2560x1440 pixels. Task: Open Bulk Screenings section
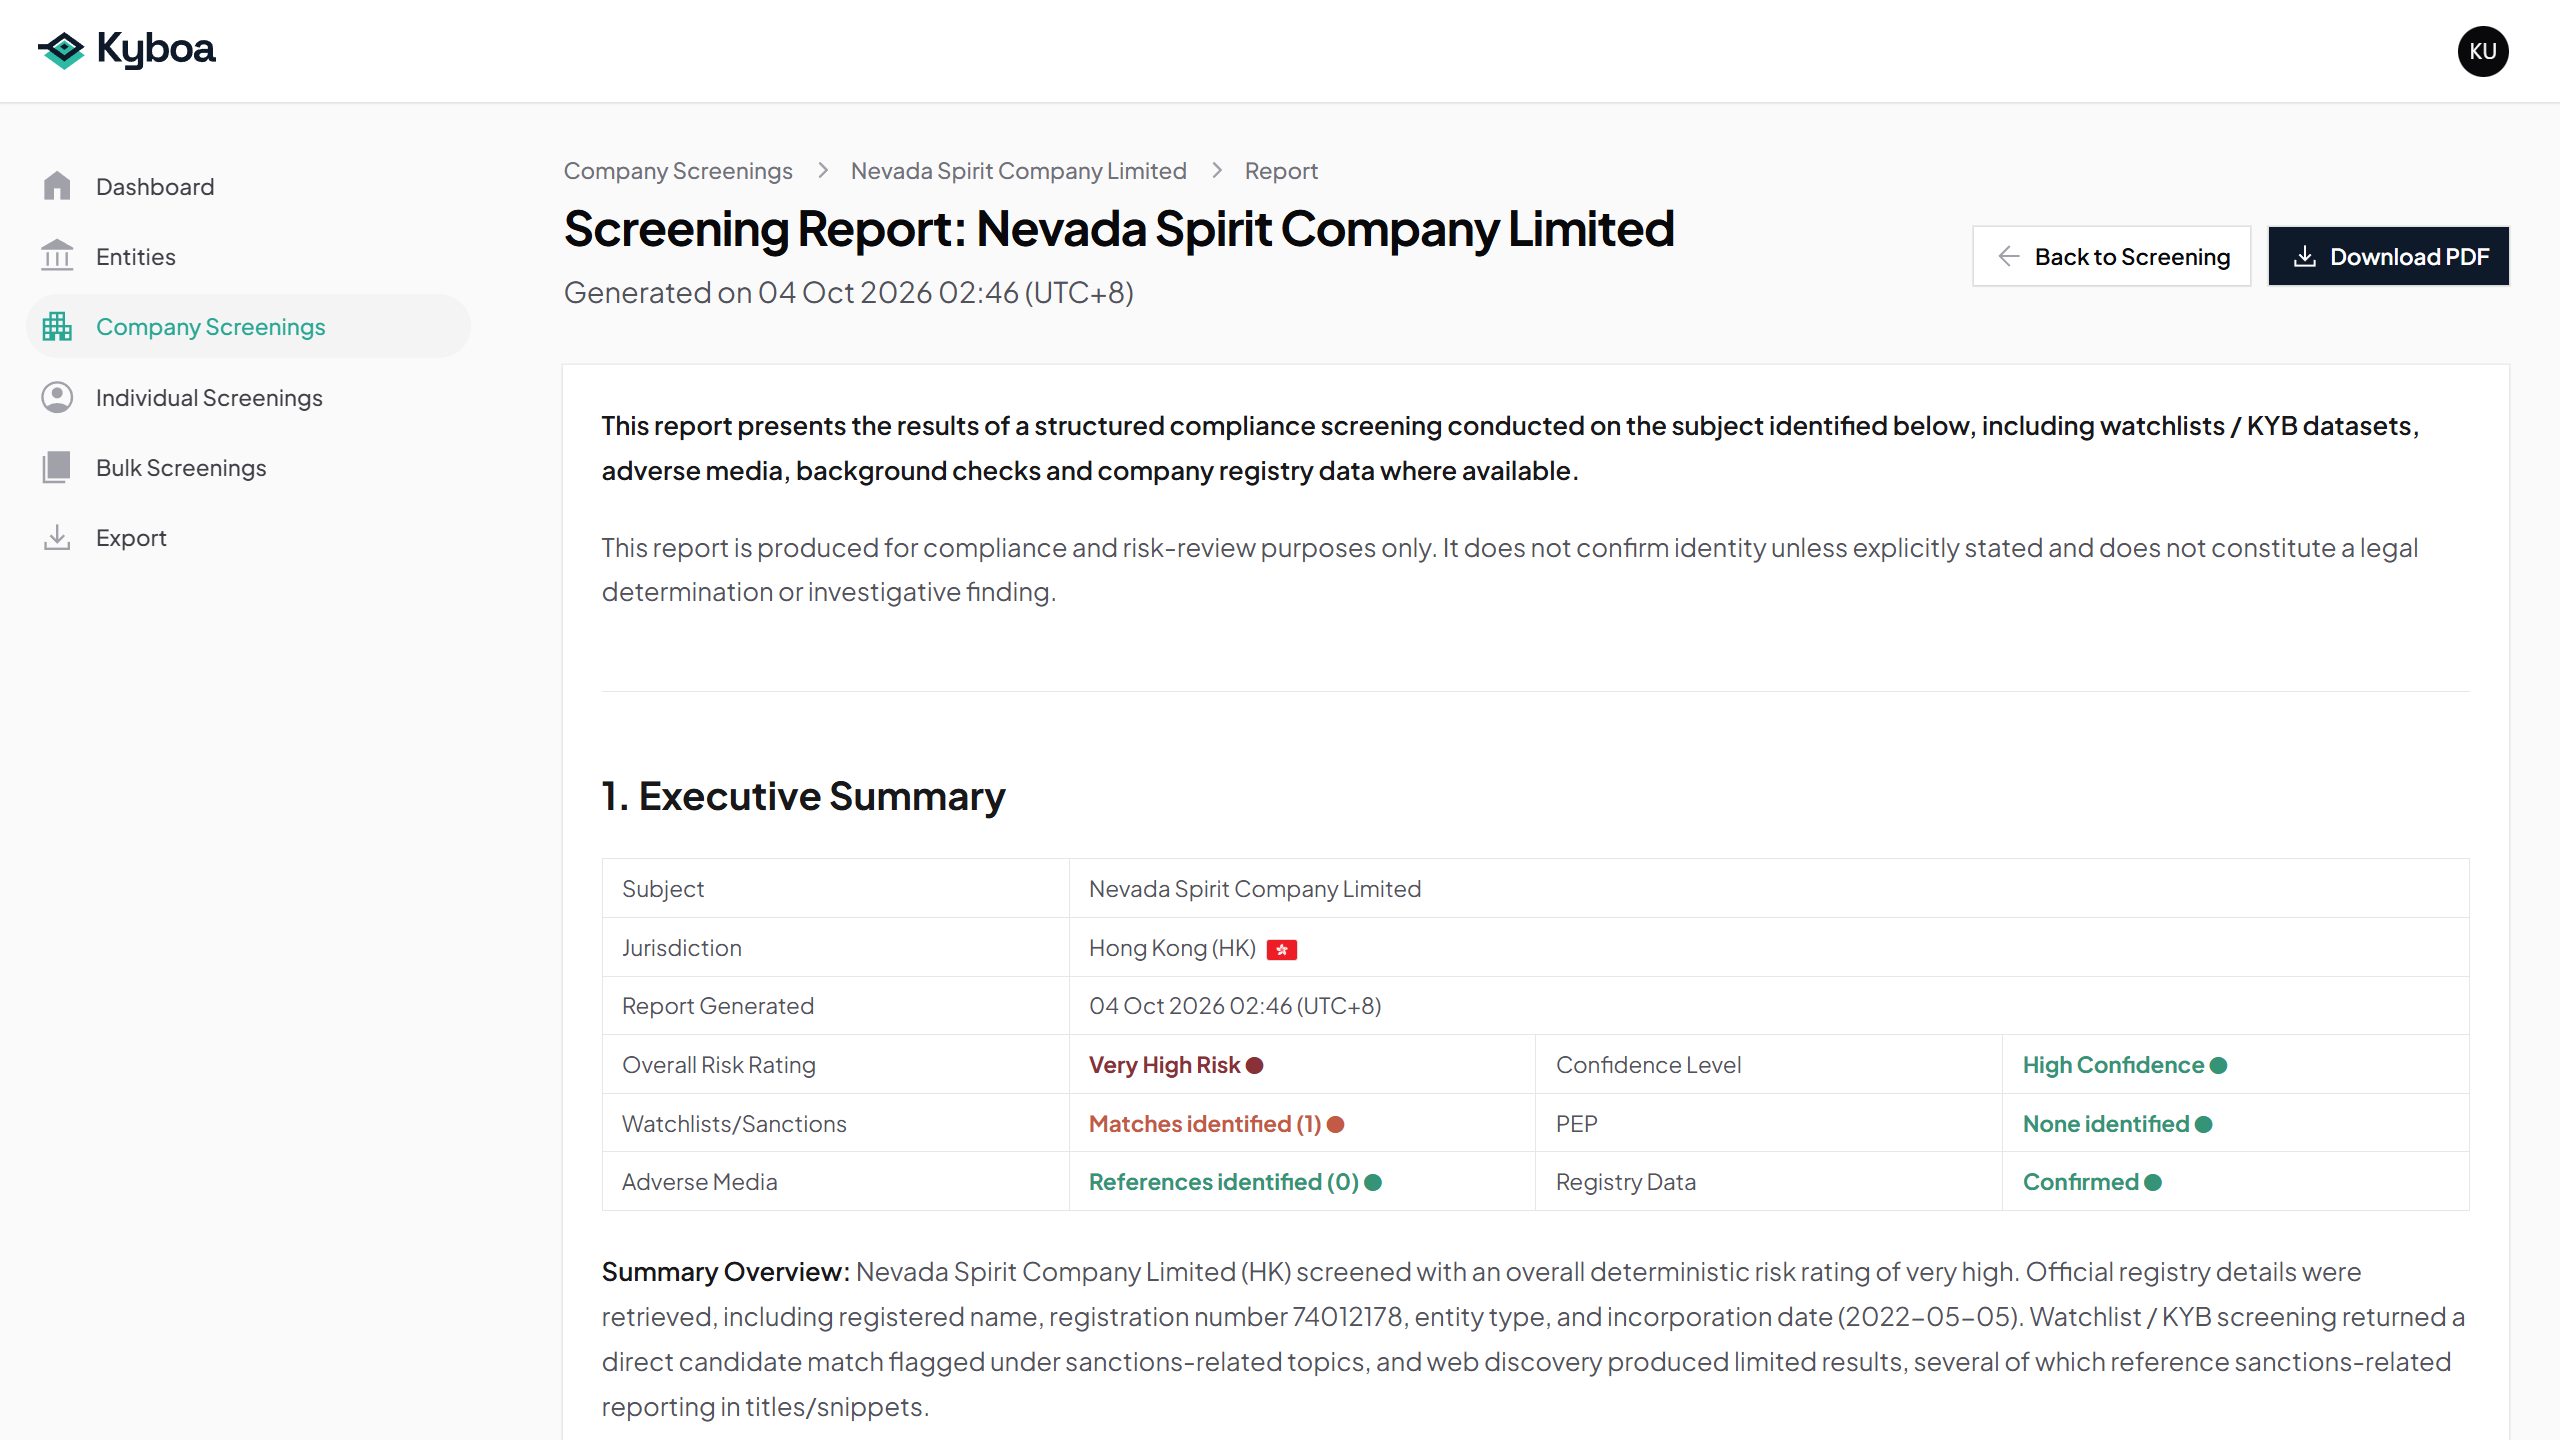248,467
